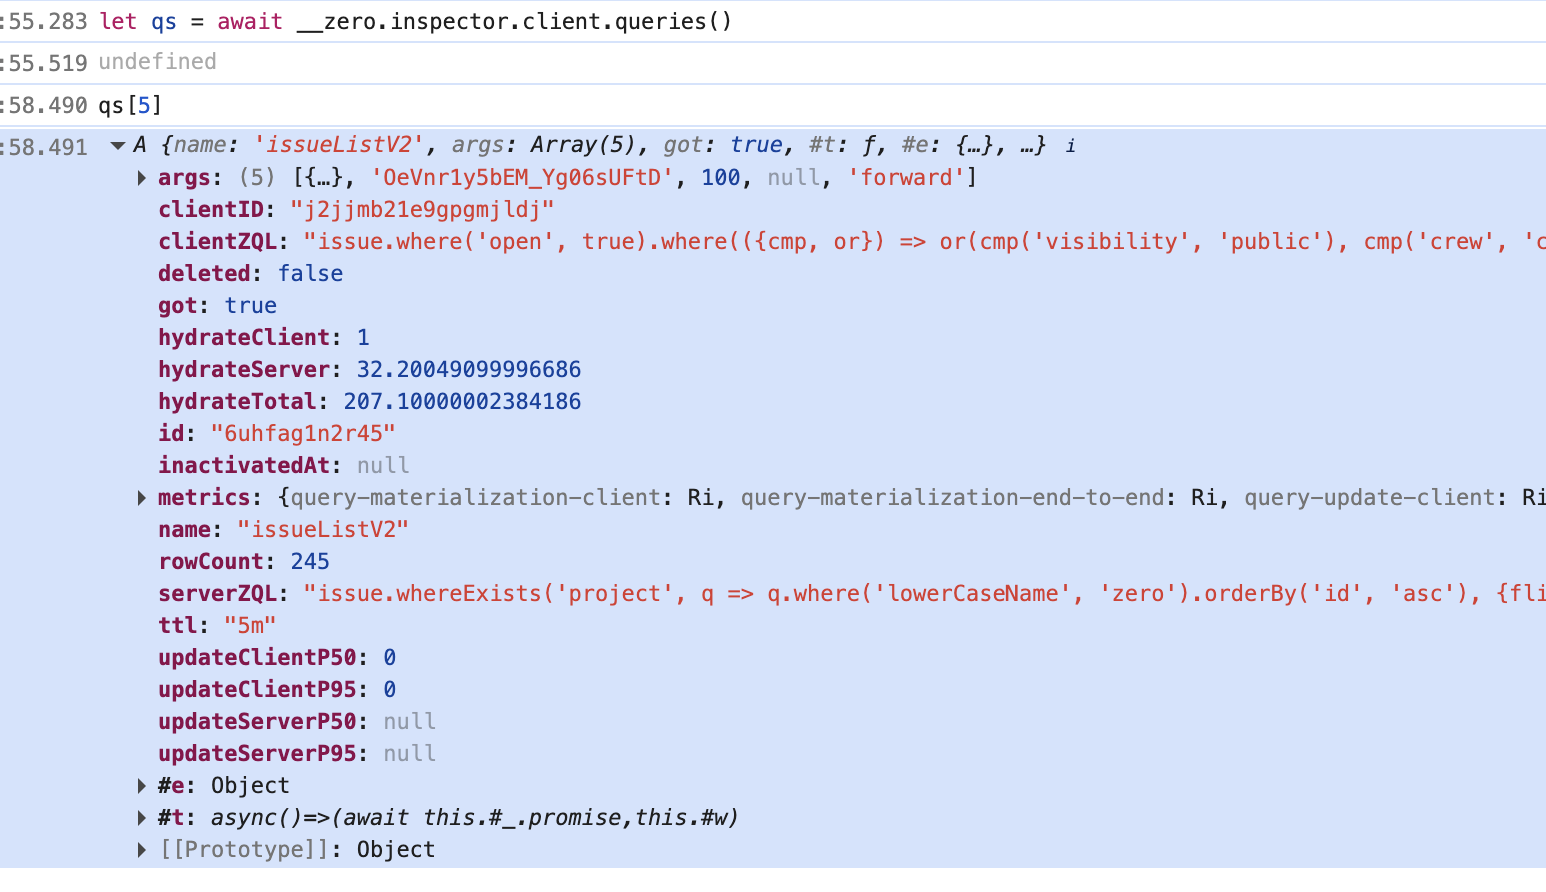The width and height of the screenshot is (1546, 892).
Task: Expand the #t async function field
Action: [142, 818]
